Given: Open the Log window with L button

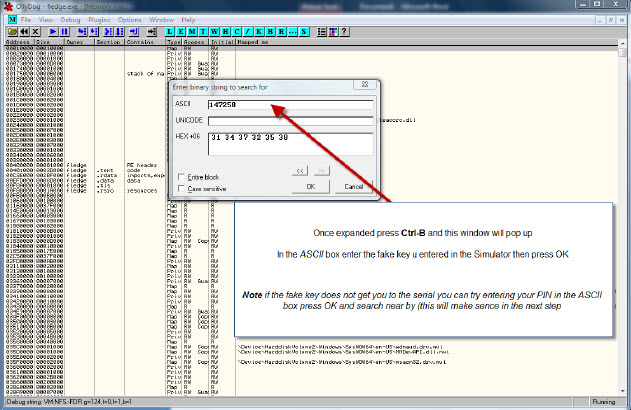Looking at the screenshot, I should [170, 31].
